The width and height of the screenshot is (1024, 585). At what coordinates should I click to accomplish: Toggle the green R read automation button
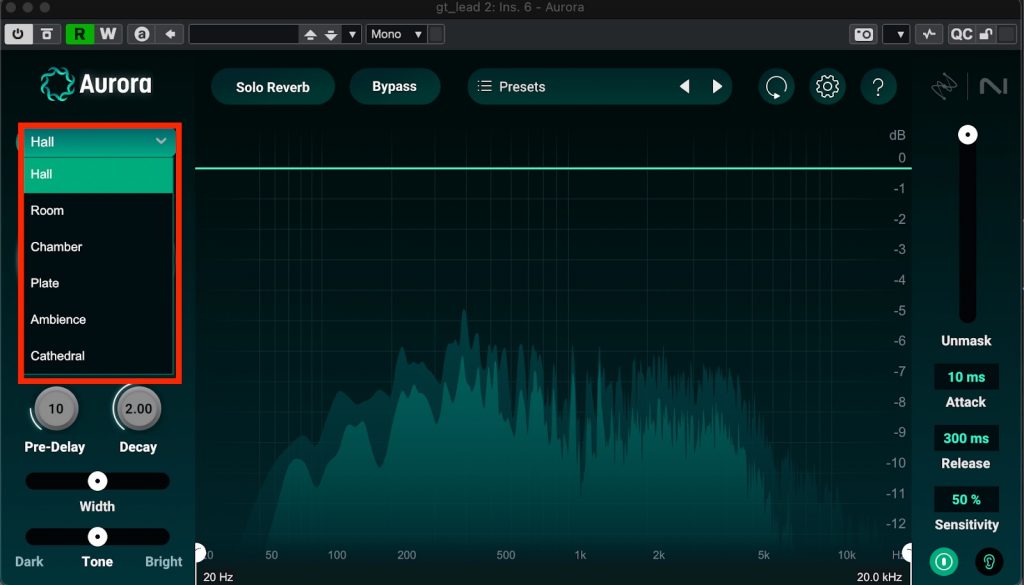tap(79, 34)
